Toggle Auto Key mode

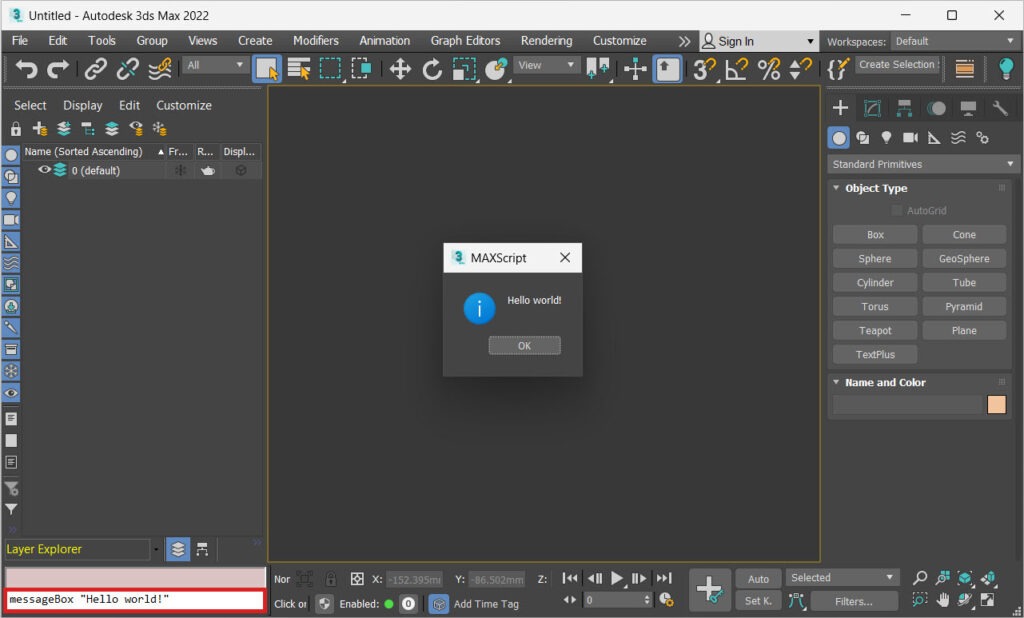[x=758, y=579]
